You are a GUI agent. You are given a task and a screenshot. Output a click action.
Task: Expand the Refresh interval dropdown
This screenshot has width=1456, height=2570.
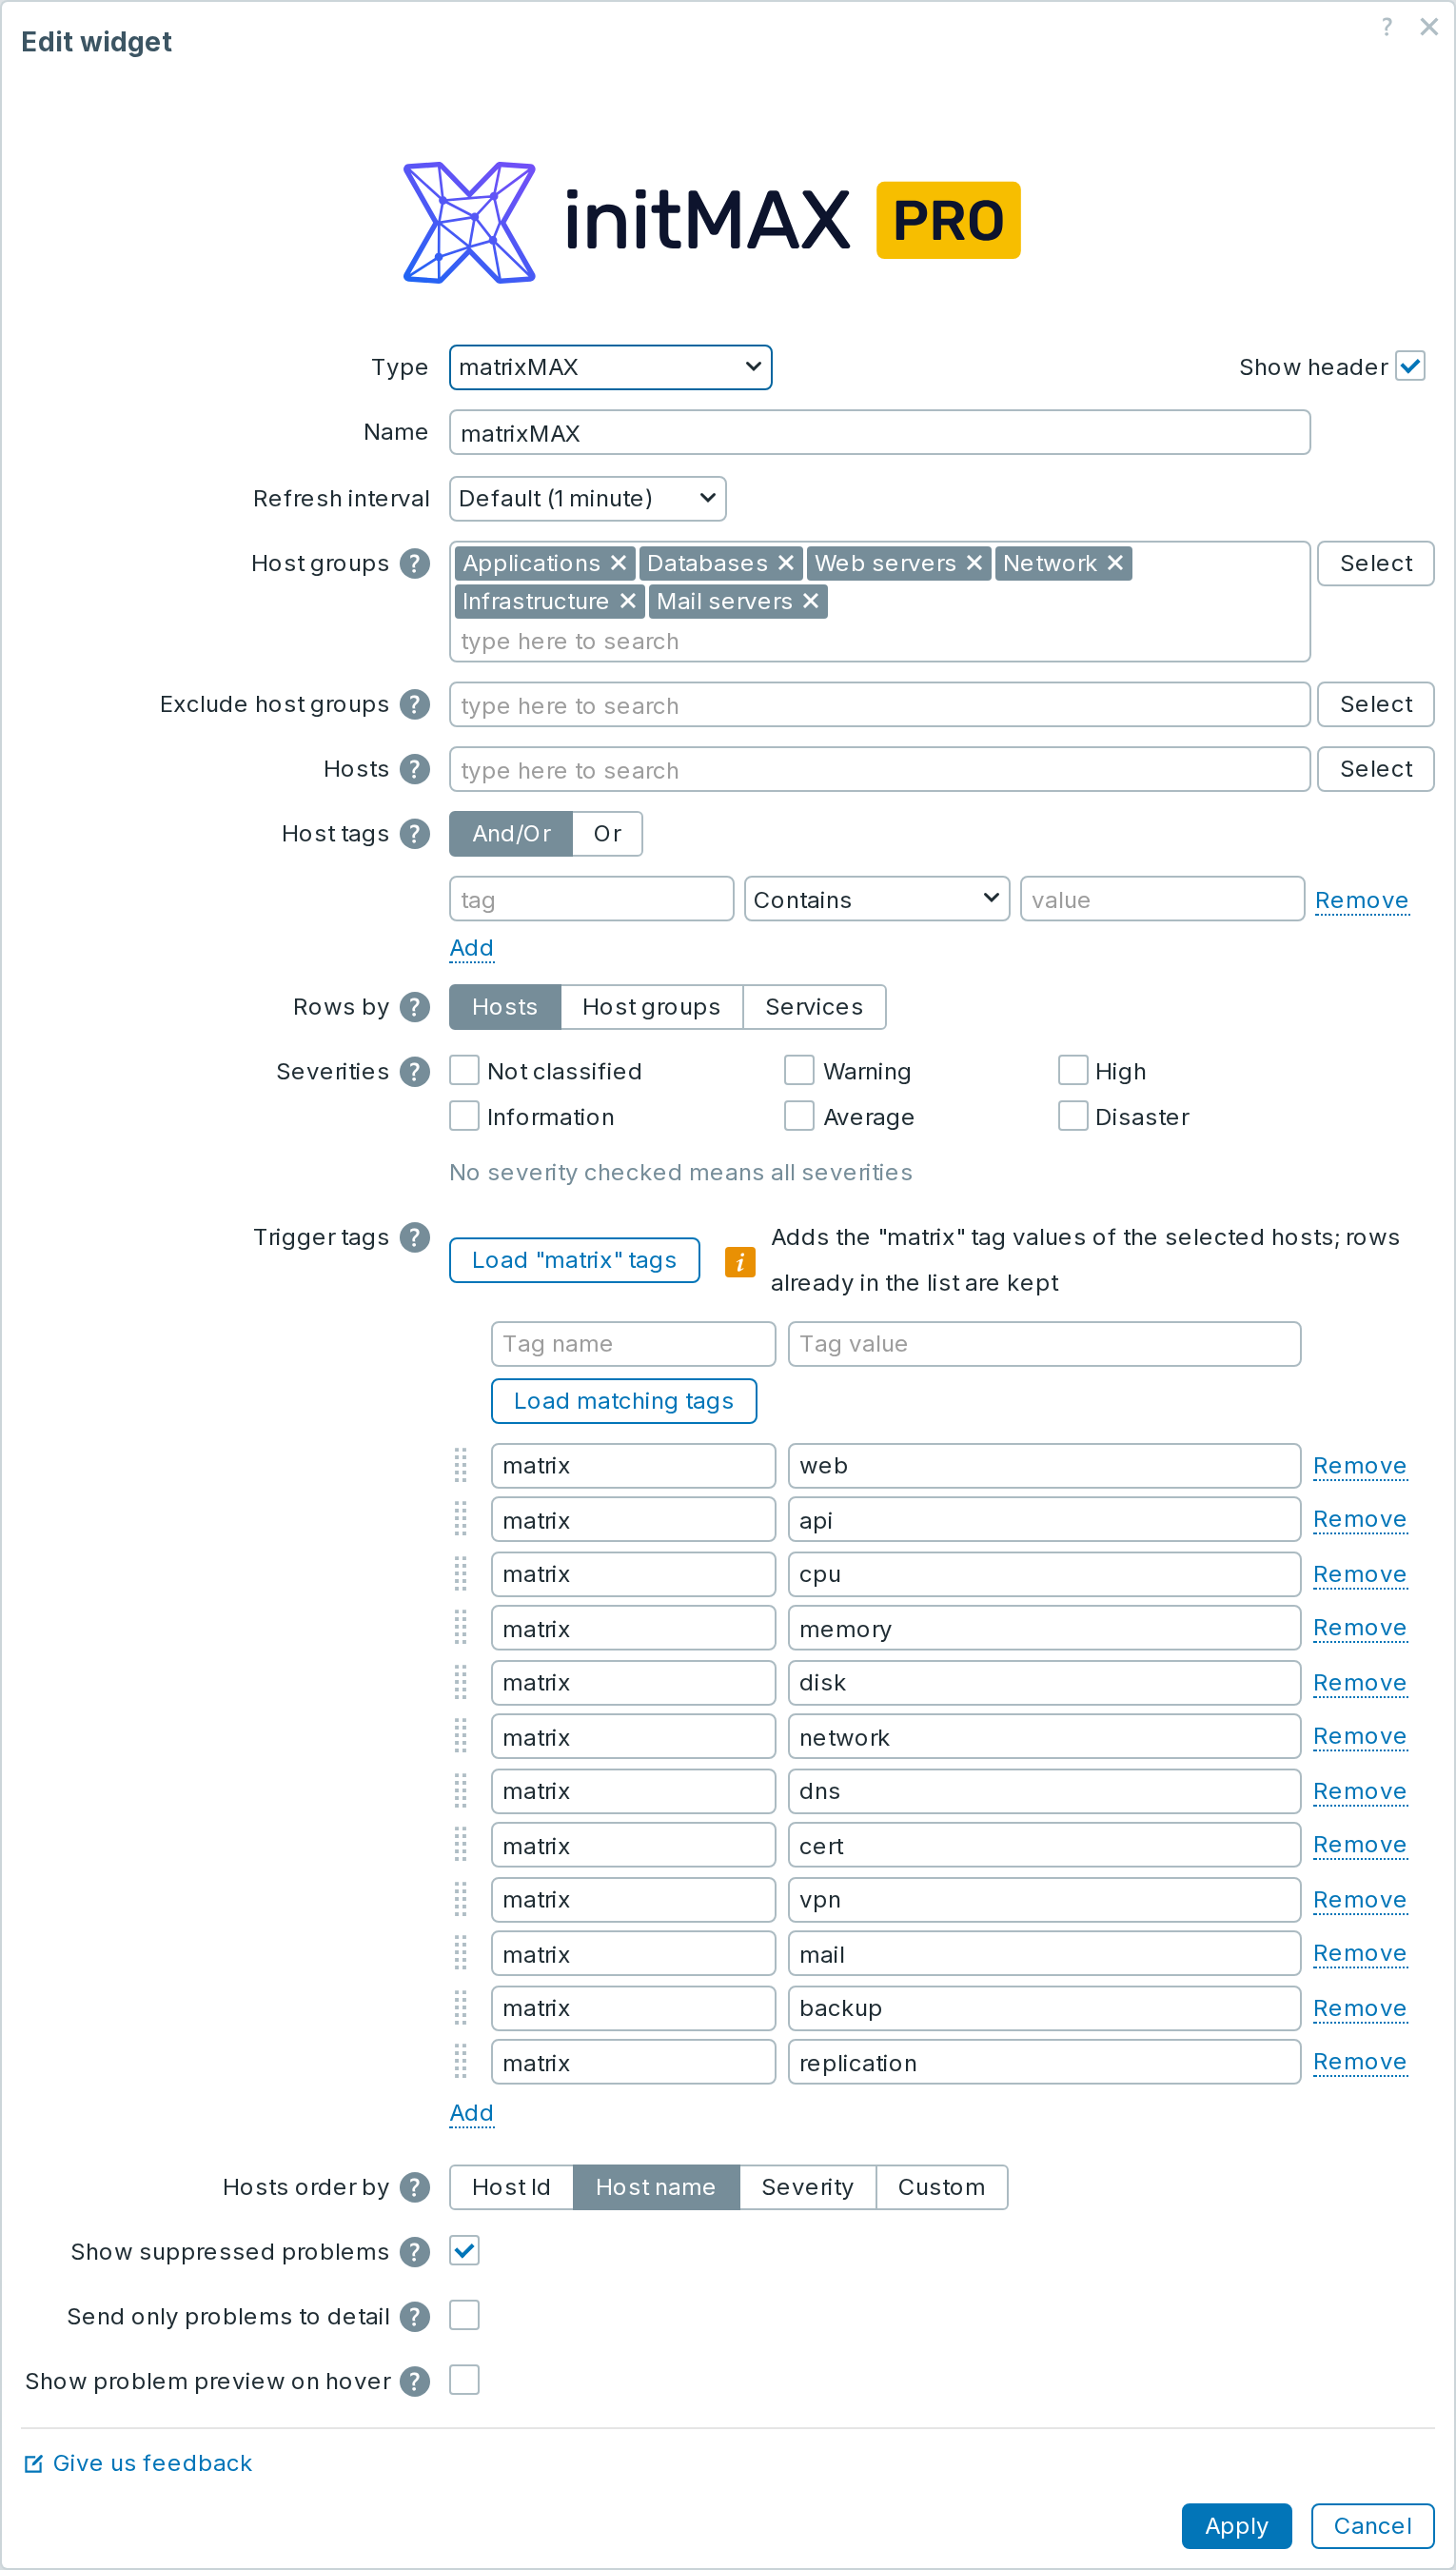(x=587, y=498)
